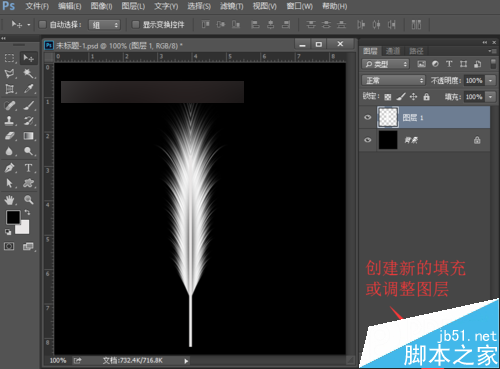Click the 不透明度 100% value field
Image resolution: width=500 pixels, height=369 pixels.
pyautogui.click(x=474, y=80)
